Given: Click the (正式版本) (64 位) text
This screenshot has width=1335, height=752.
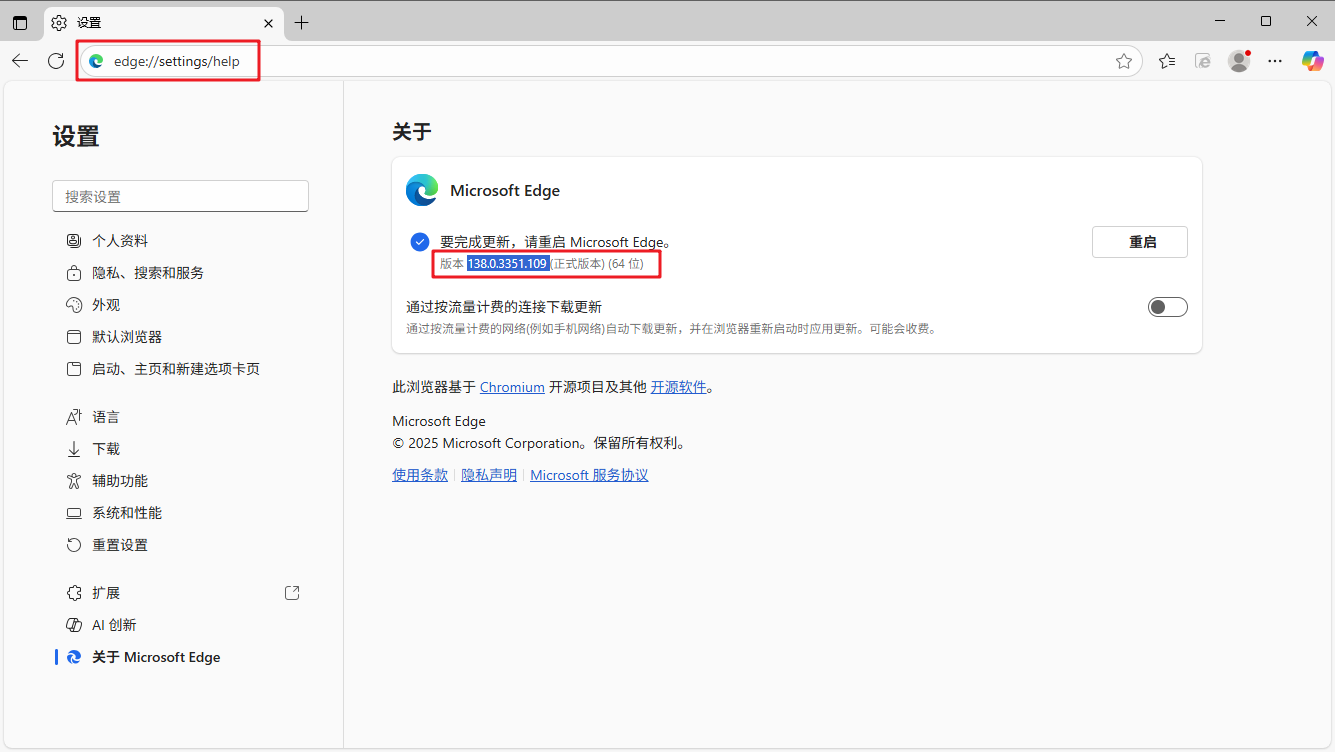Looking at the screenshot, I should (597, 263).
